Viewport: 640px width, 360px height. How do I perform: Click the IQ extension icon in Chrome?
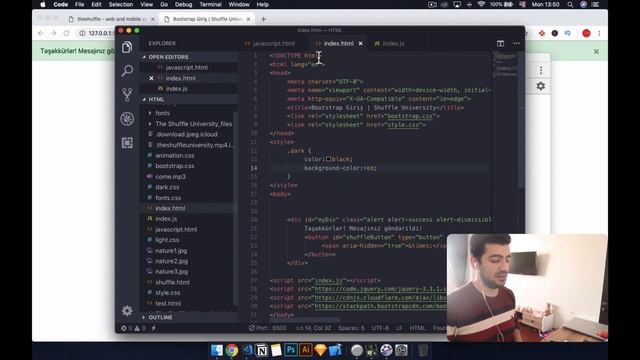point(567,33)
